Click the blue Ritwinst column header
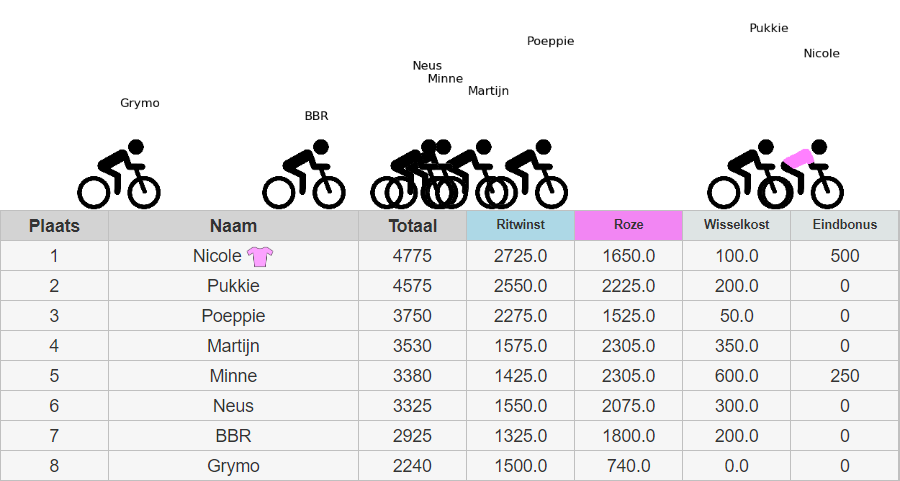 point(520,225)
